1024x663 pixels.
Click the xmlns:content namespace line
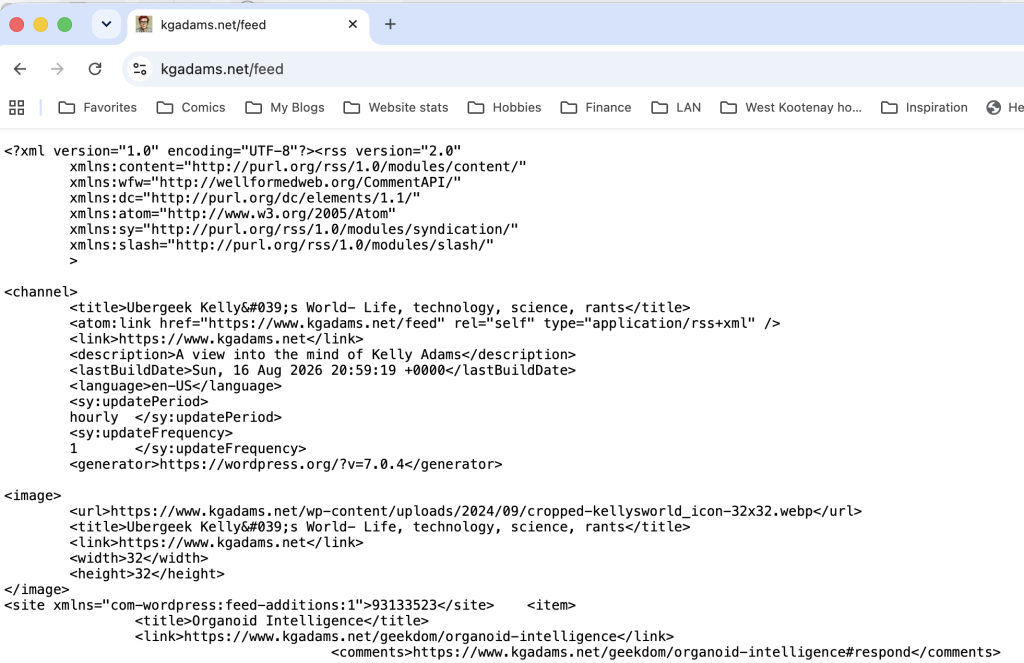(x=298, y=167)
